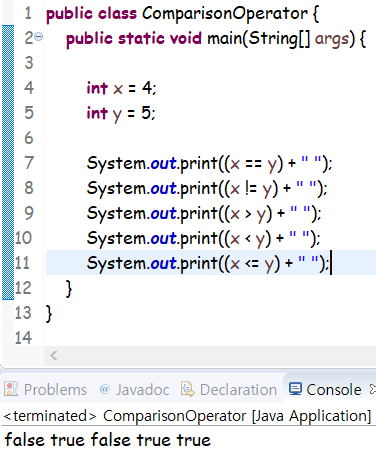Click line number 1 in the gutter
376x458 pixels.
(x=28, y=13)
